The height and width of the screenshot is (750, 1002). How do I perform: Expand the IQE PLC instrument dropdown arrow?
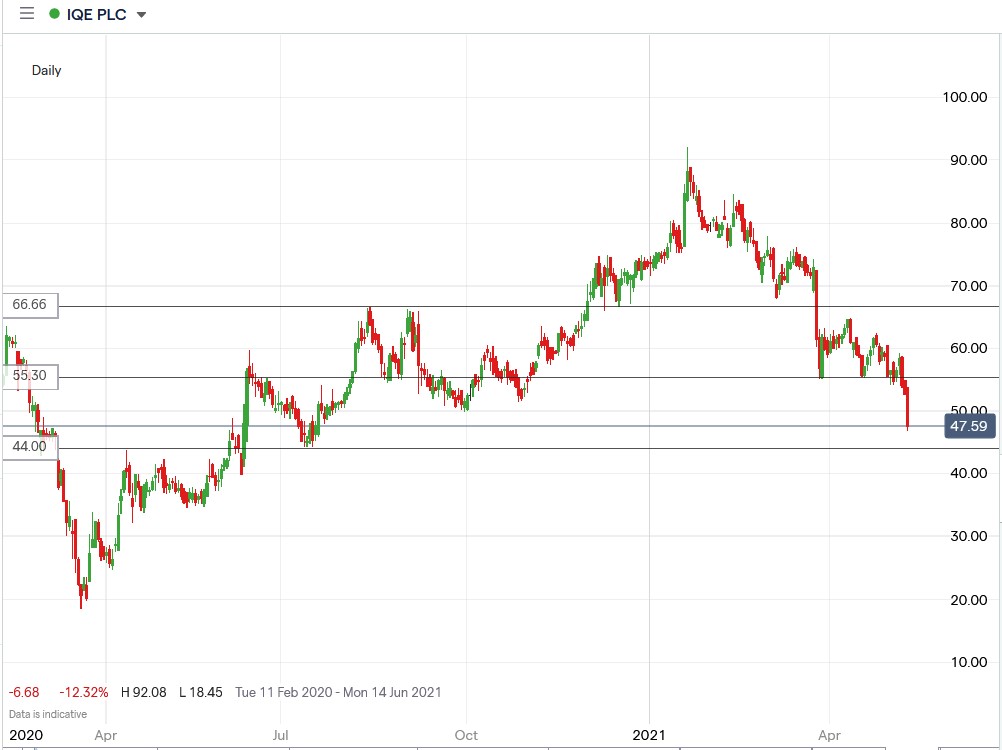(141, 15)
